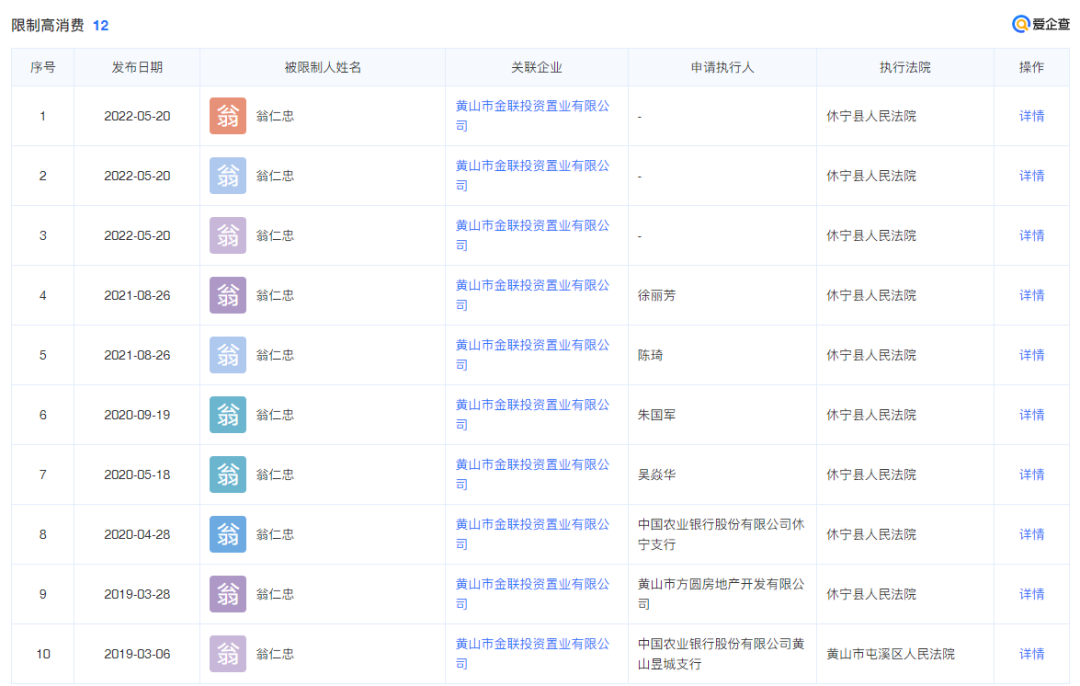Screen dimensions: 1080x686
Task: Select date 2020-05-18 cell
Action: click(137, 475)
